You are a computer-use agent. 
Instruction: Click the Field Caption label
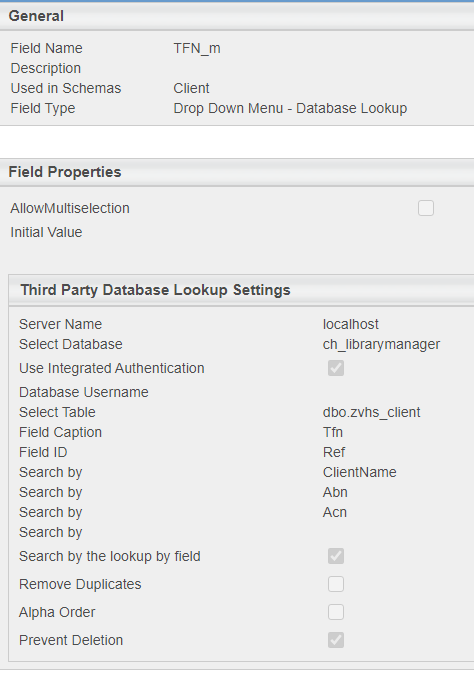click(61, 432)
